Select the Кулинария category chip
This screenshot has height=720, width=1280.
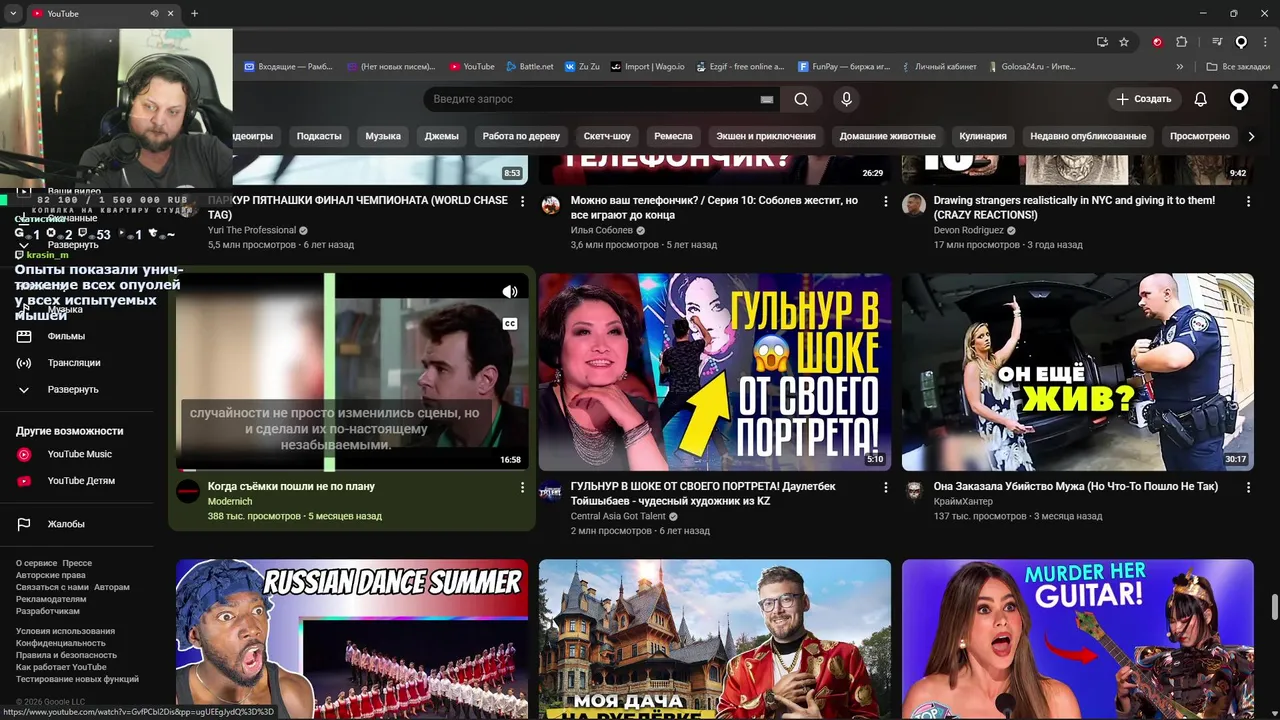pyautogui.click(x=983, y=136)
